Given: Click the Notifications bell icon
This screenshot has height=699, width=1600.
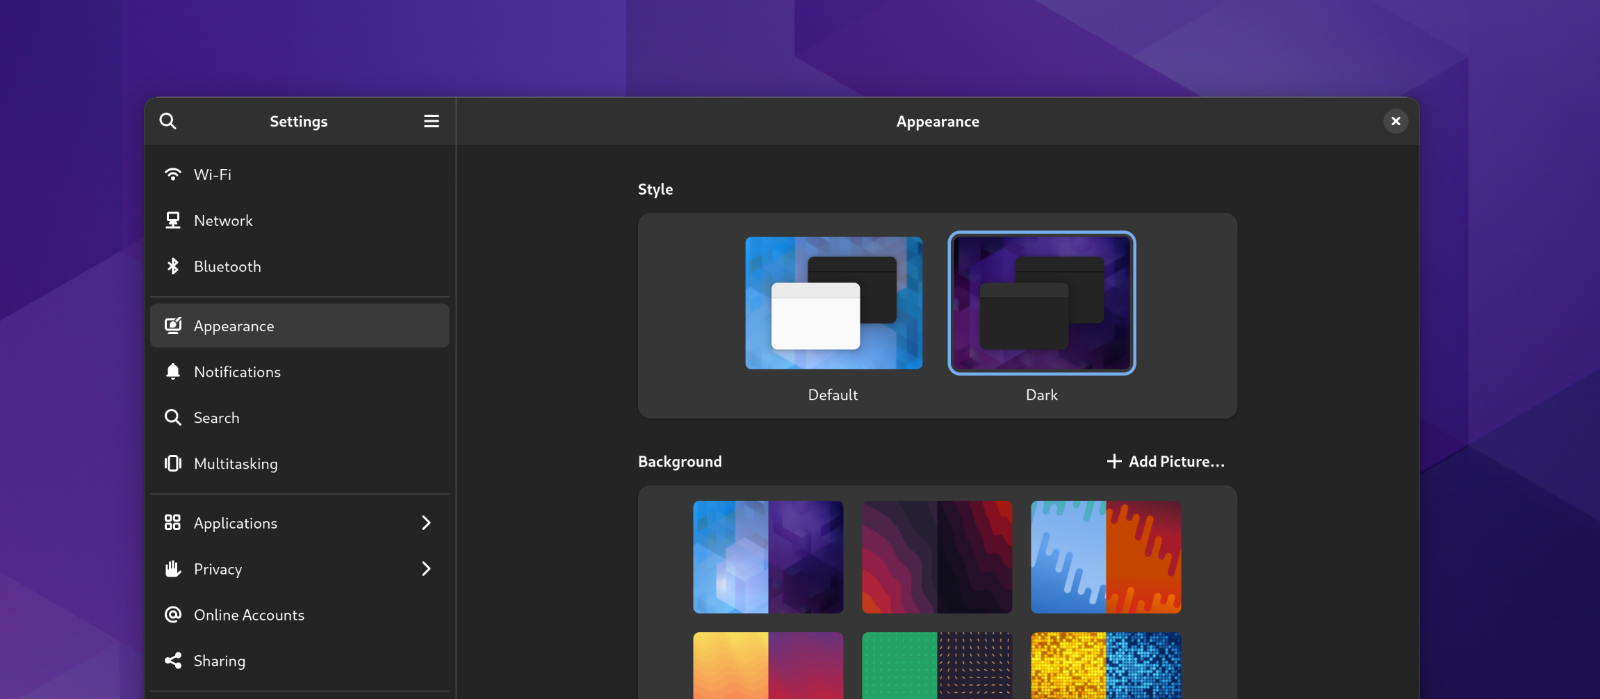Looking at the screenshot, I should tap(173, 371).
